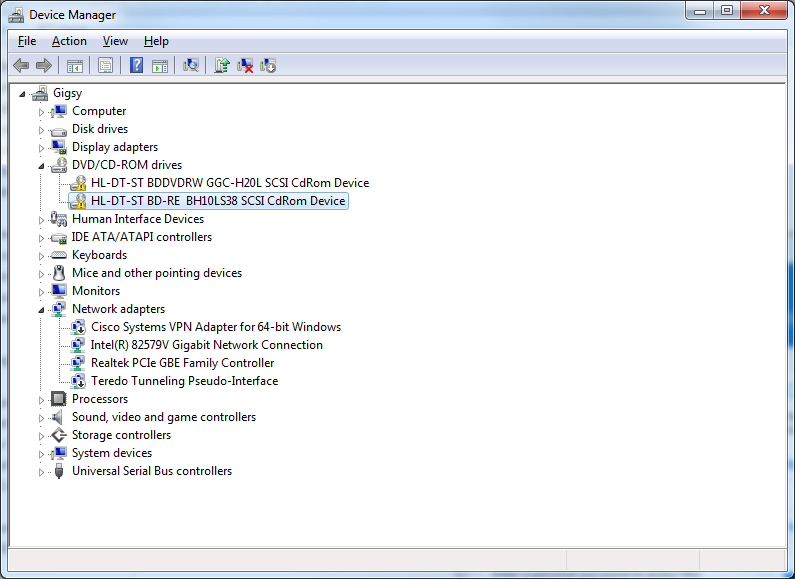Minimize the Device Manager window
Viewport: 795px width, 579px height.
(x=700, y=11)
